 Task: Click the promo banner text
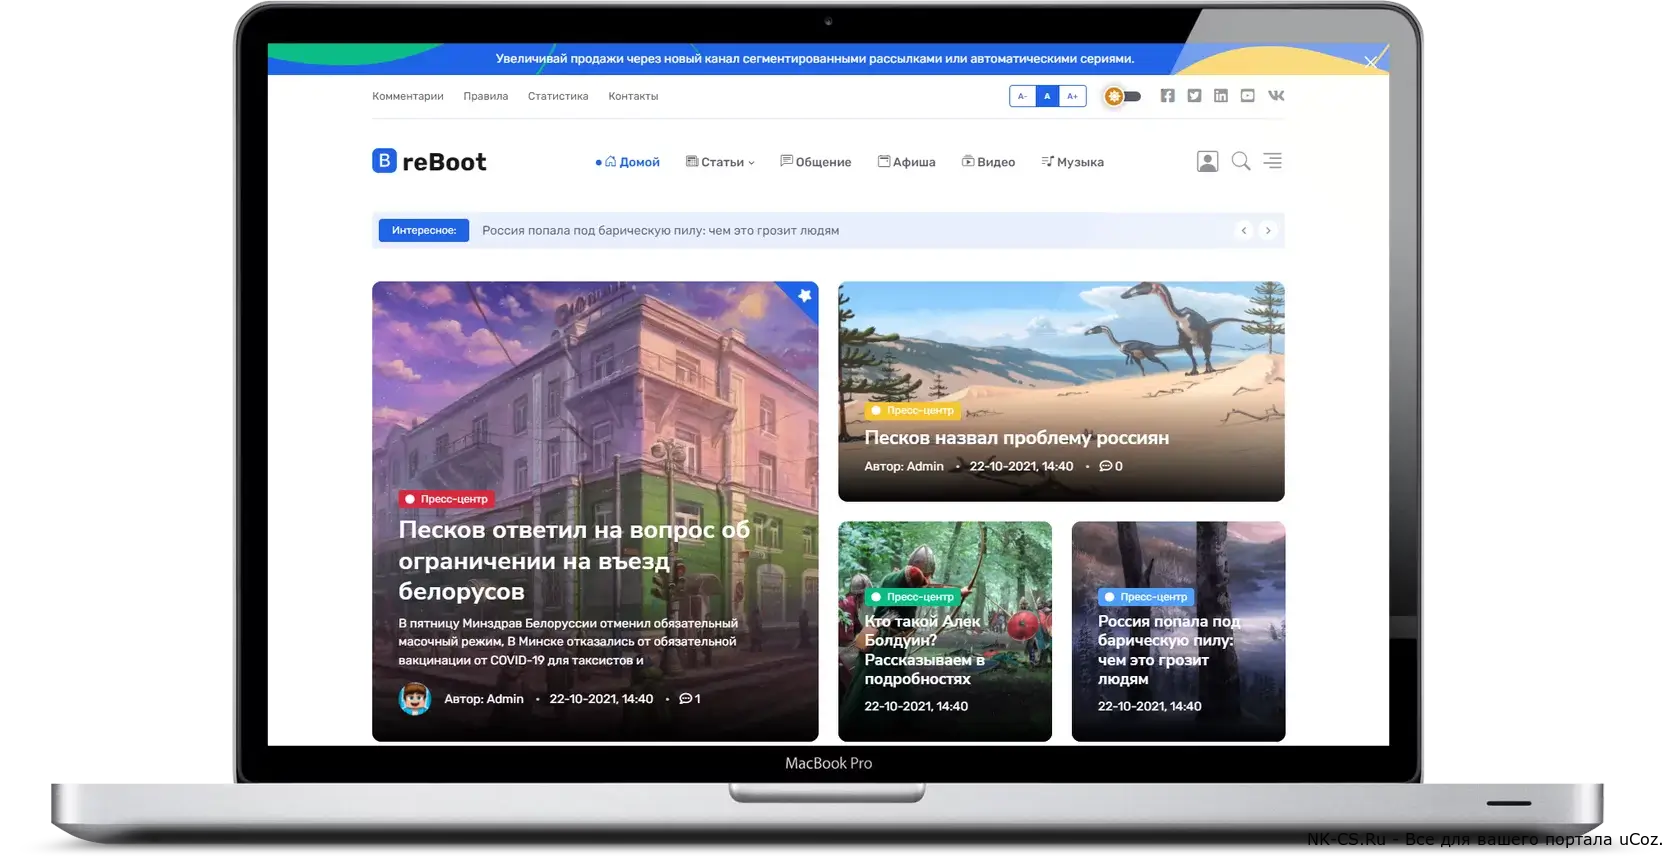pos(815,59)
